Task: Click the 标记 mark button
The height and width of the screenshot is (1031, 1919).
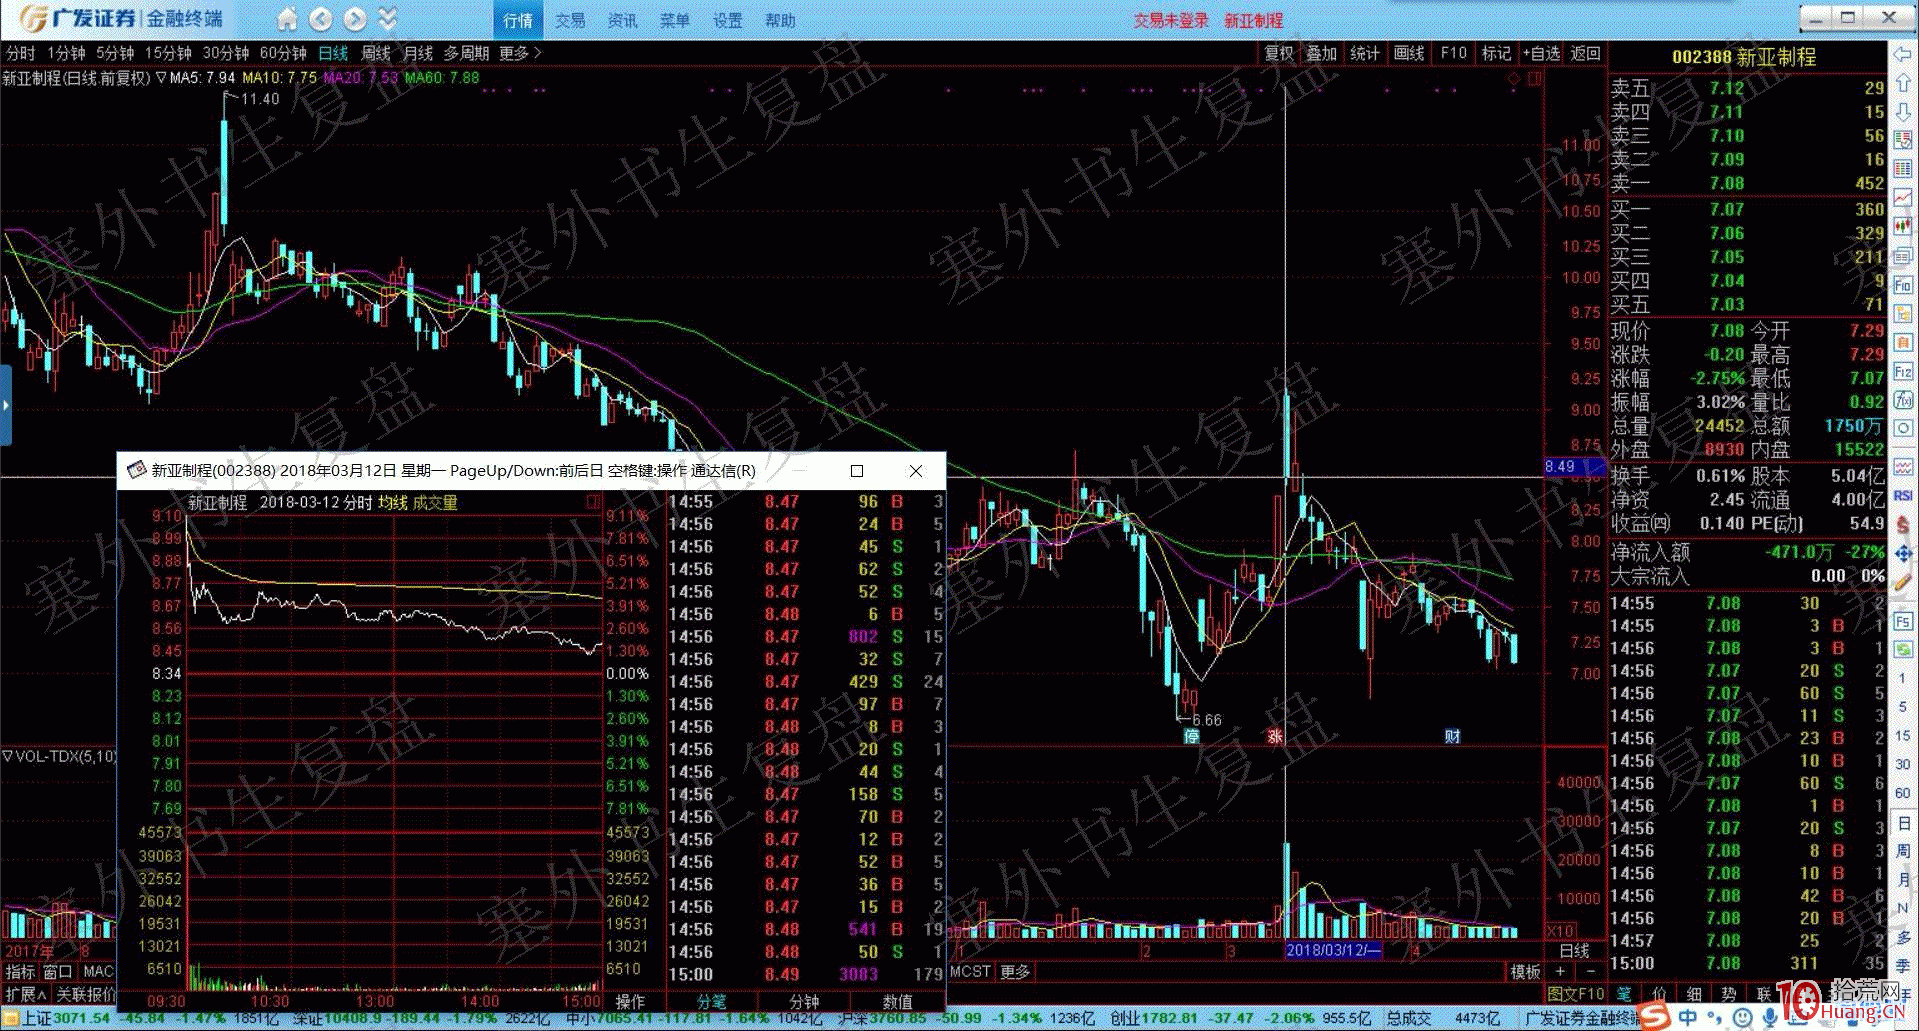Action: pos(1496,53)
